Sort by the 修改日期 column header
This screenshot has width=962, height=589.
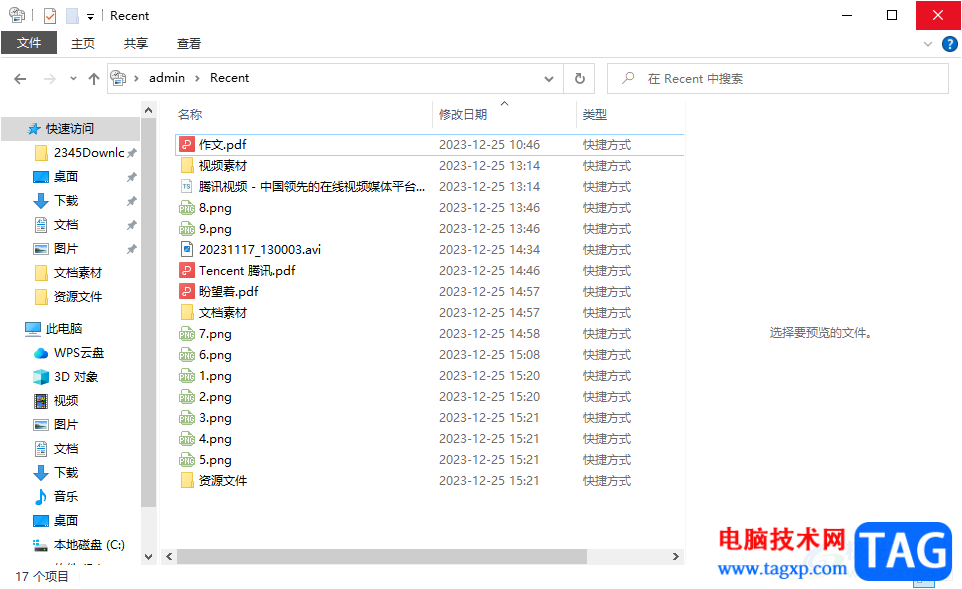463,114
